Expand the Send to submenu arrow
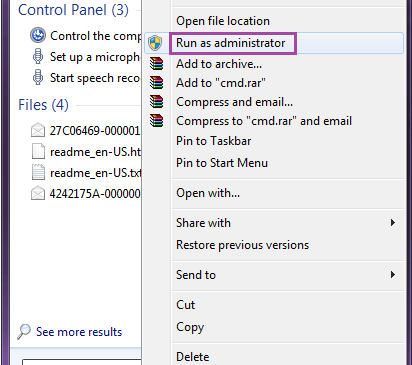Image resolution: width=412 pixels, height=365 pixels. (x=393, y=275)
